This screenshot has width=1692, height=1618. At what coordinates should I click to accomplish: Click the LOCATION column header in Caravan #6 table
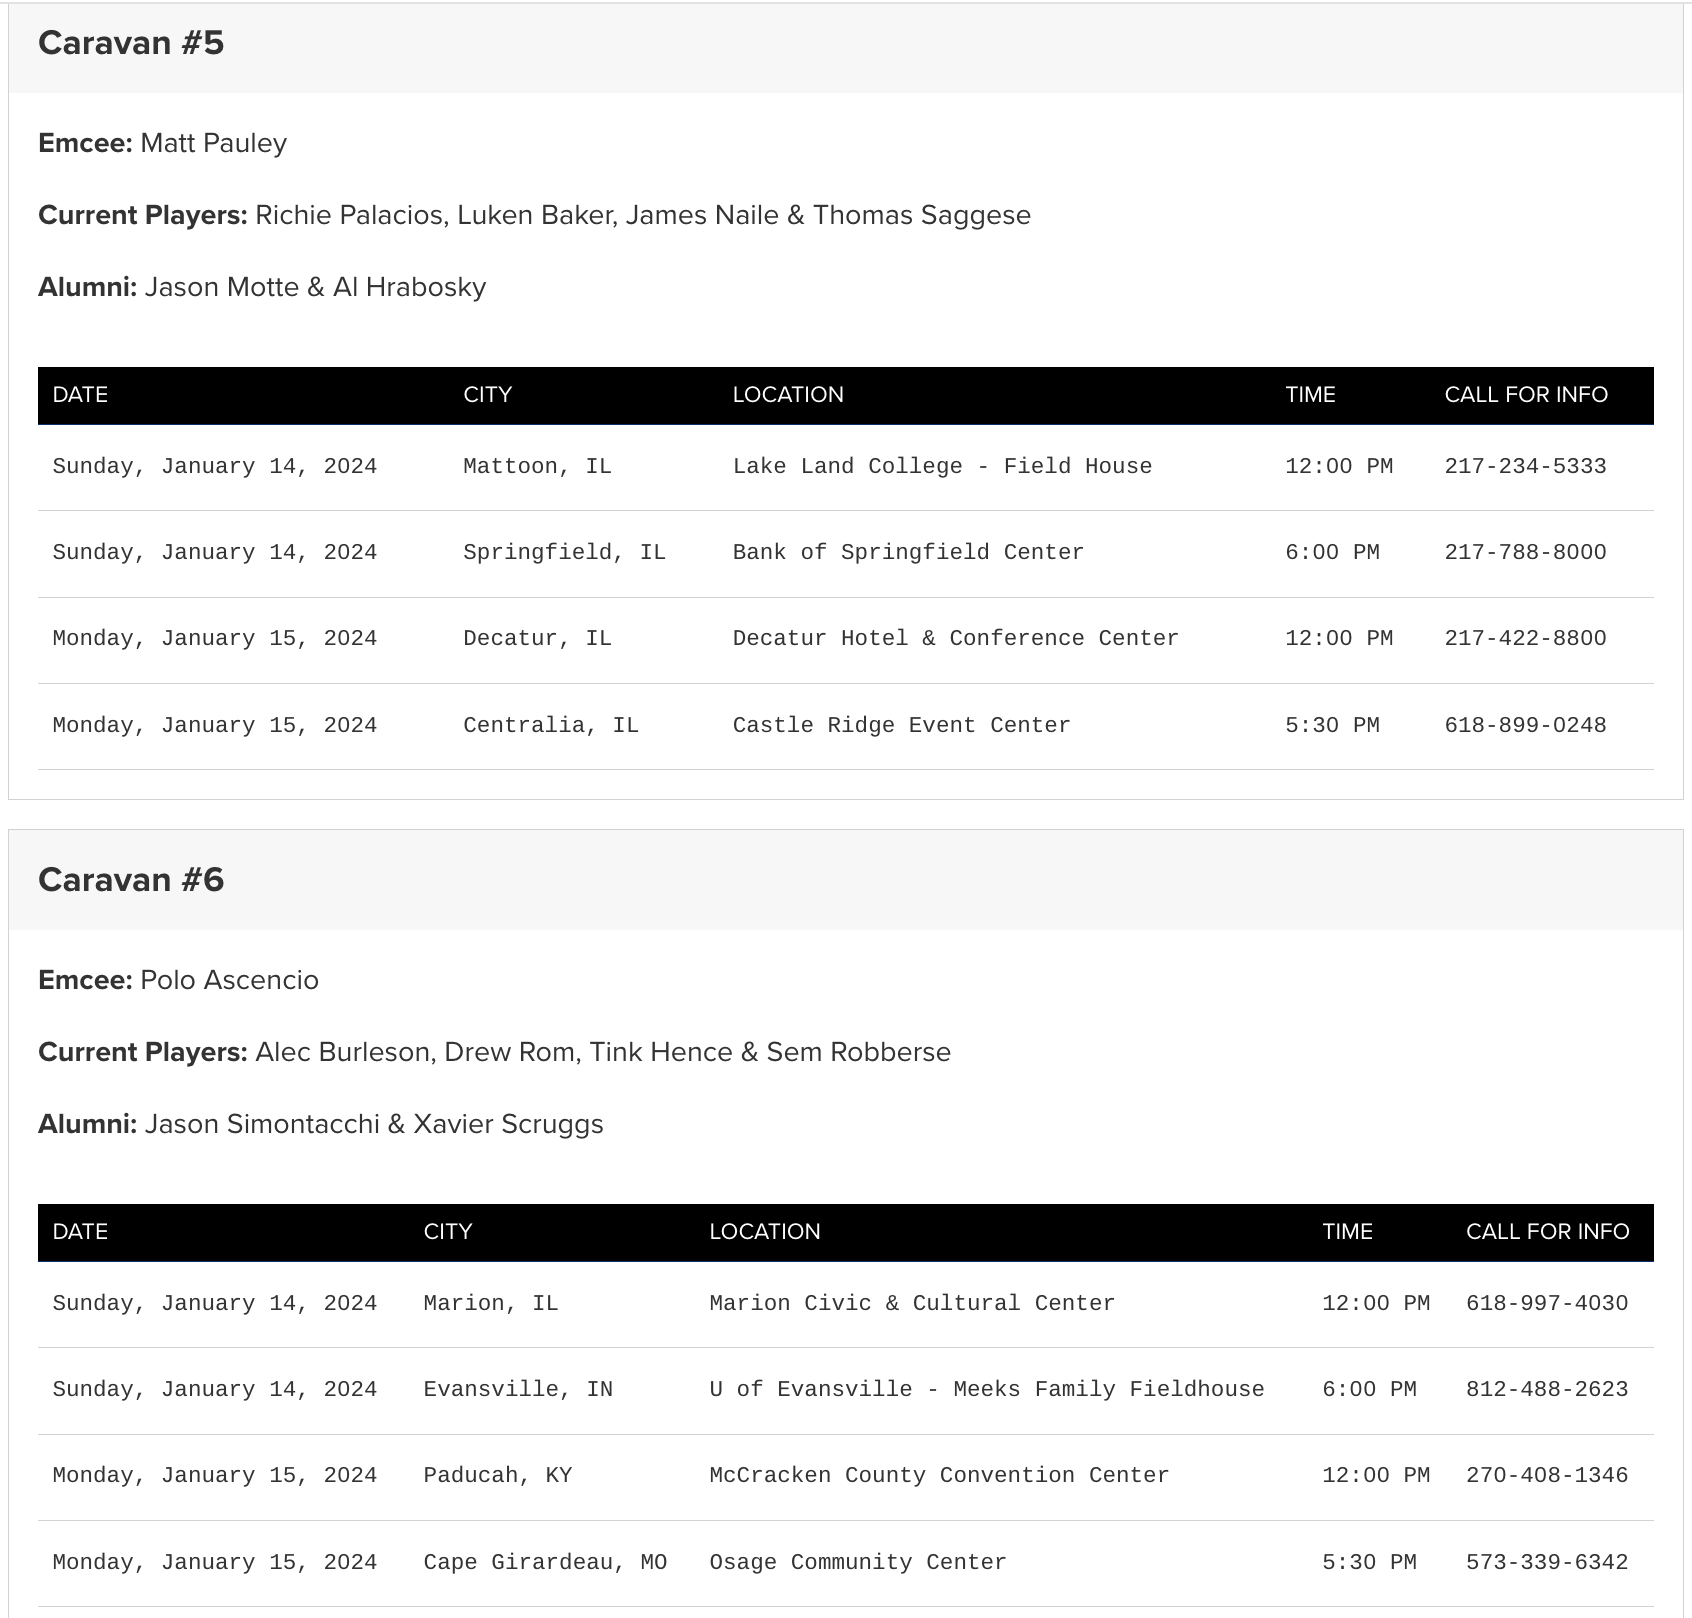pos(764,1232)
